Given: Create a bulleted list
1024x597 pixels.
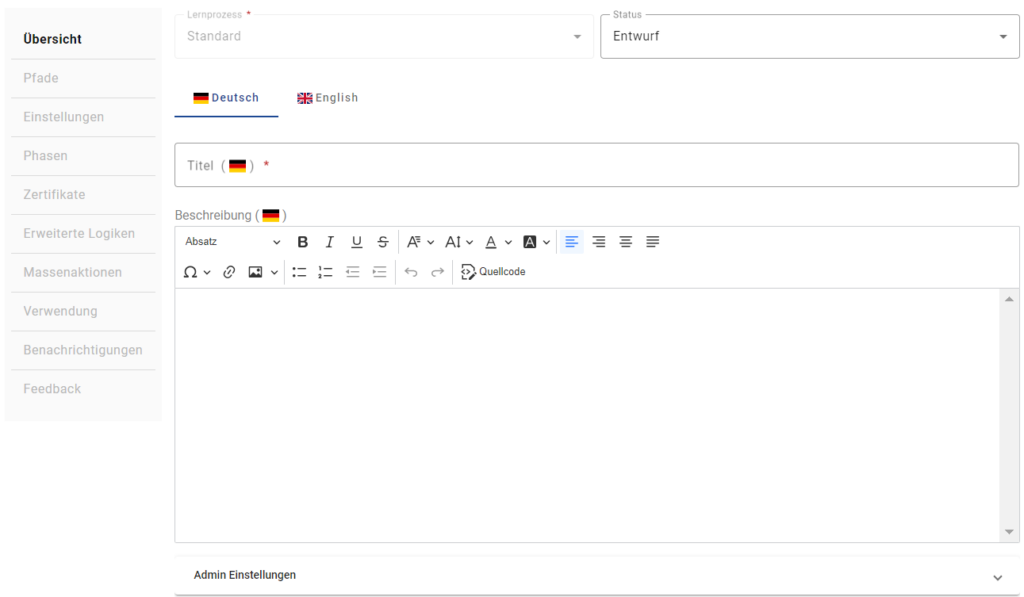Looking at the screenshot, I should (x=299, y=272).
